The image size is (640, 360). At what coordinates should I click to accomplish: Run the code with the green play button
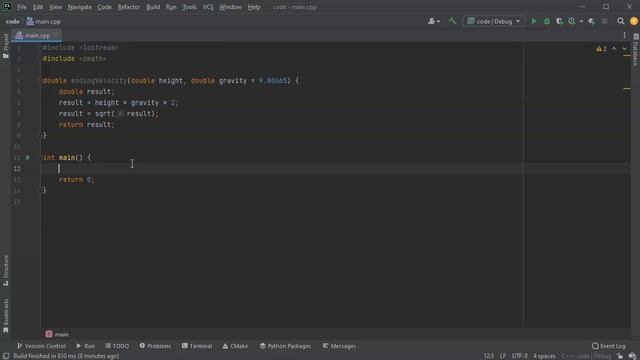point(533,21)
